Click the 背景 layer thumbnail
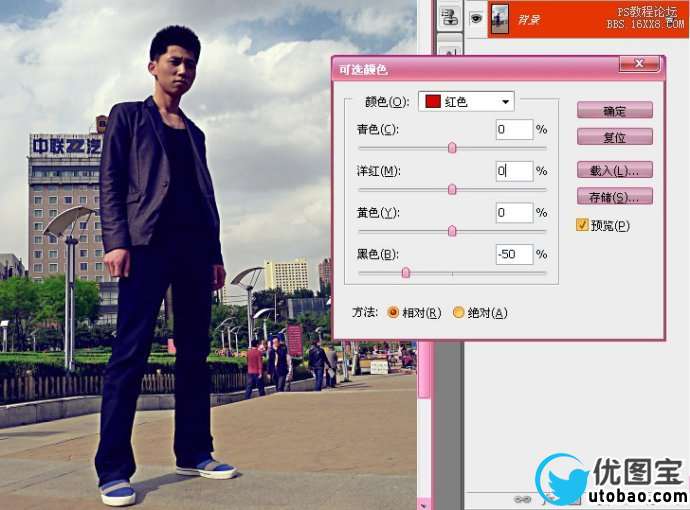This screenshot has width=690, height=510. coord(499,19)
